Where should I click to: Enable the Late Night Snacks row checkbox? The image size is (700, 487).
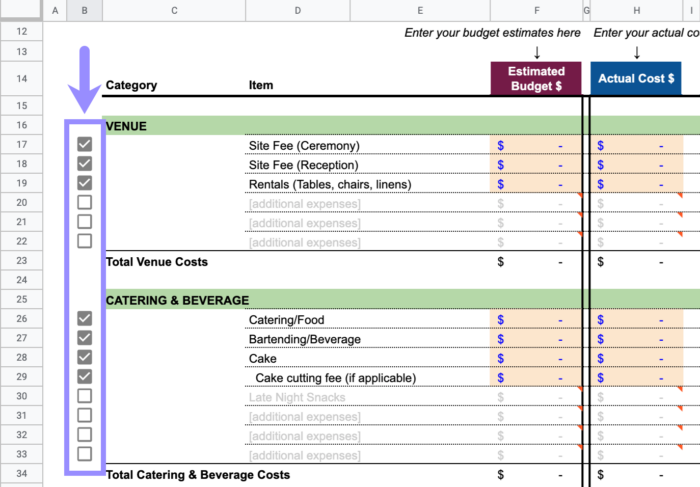point(84,396)
